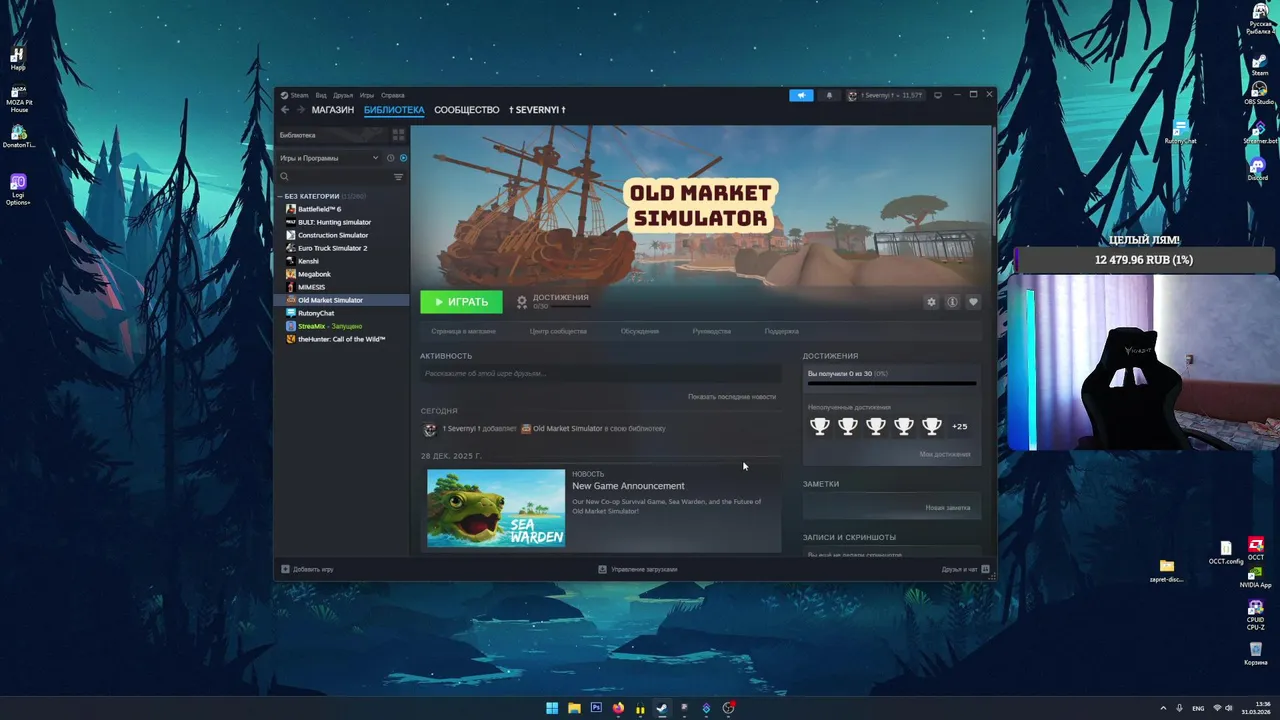Open Центр сообщества link
This screenshot has height=720, width=1280.
[x=558, y=331]
